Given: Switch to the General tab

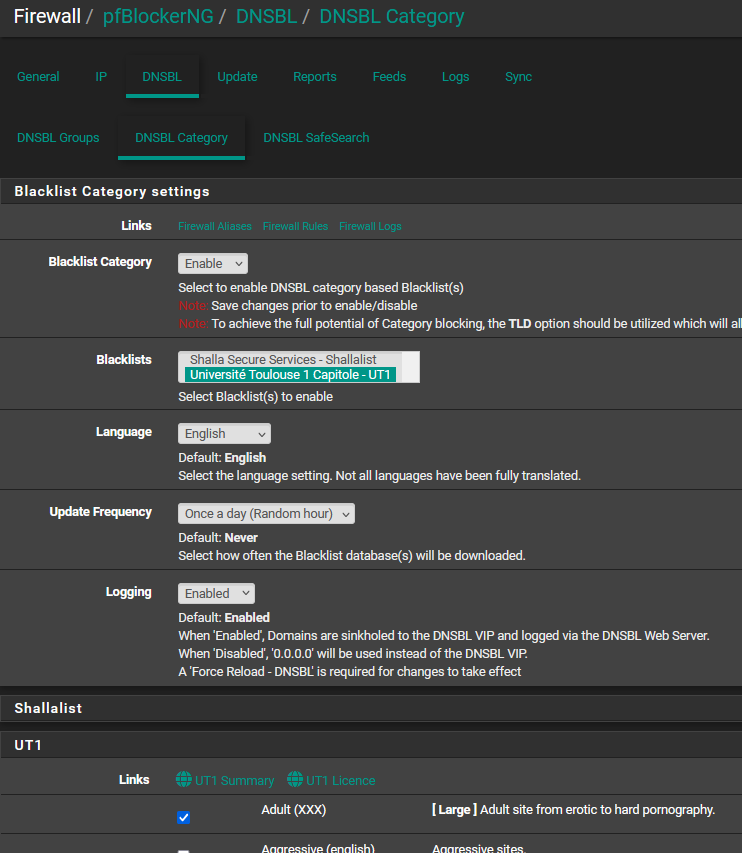Looking at the screenshot, I should [x=38, y=77].
